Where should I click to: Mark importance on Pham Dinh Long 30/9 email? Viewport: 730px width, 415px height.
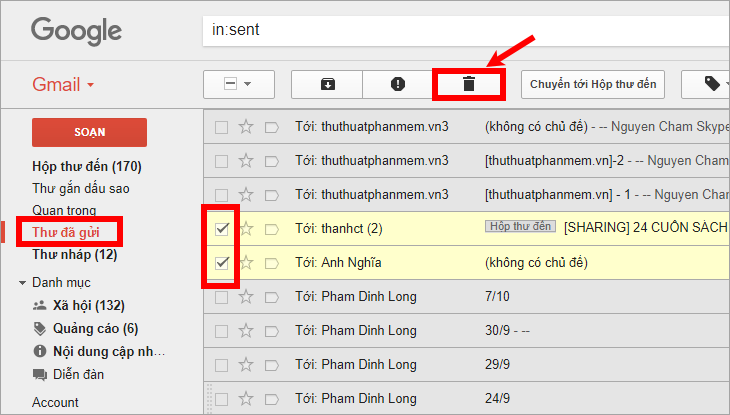point(271,331)
